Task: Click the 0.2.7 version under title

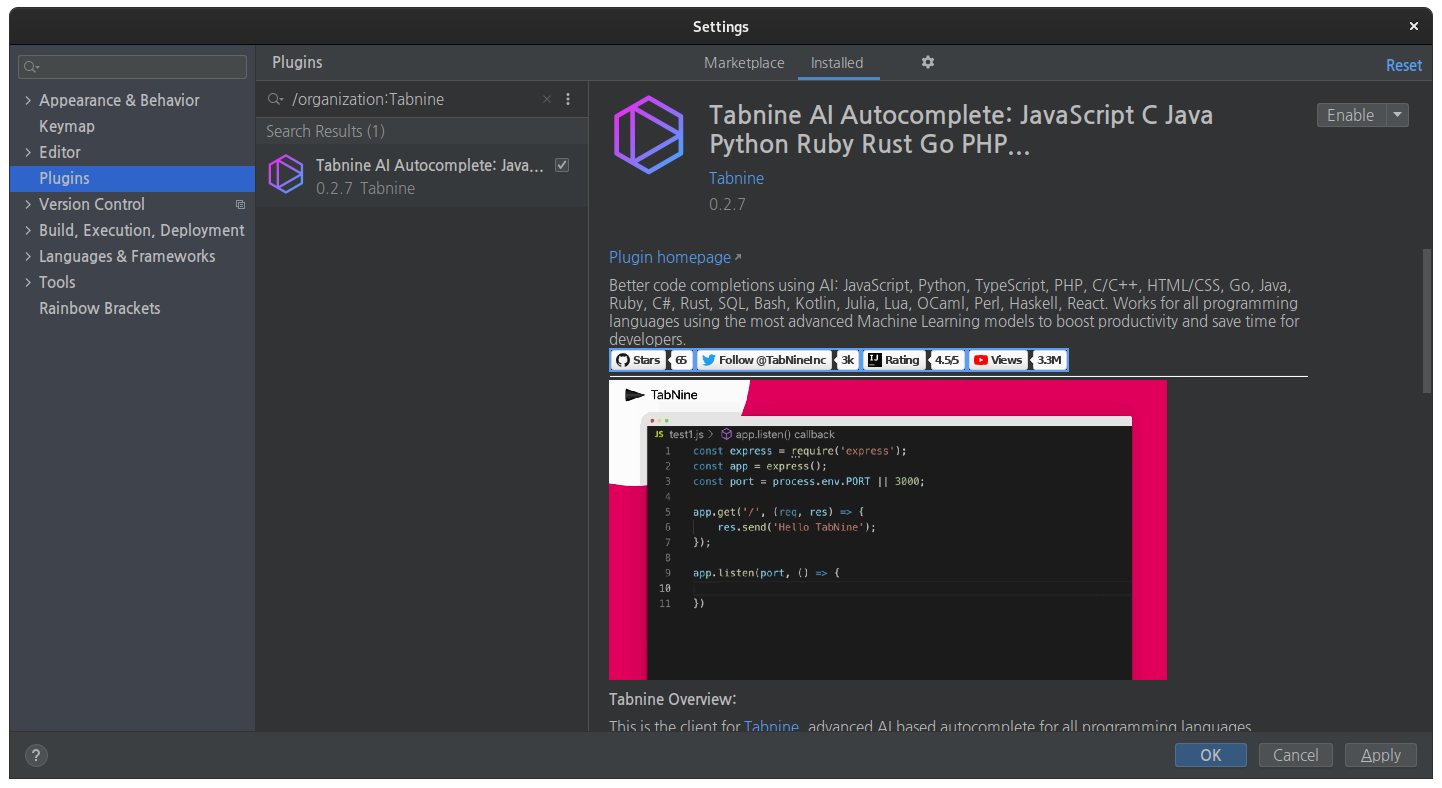Action: (727, 204)
